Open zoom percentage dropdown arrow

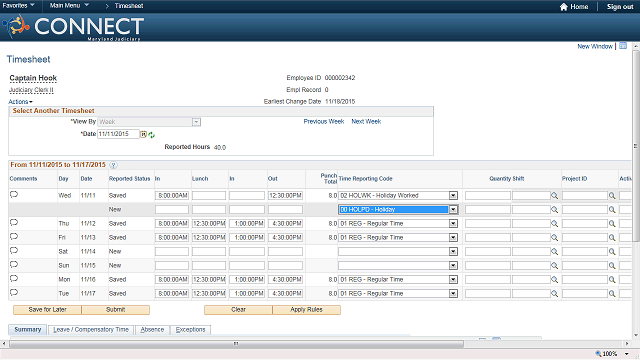coord(627,354)
